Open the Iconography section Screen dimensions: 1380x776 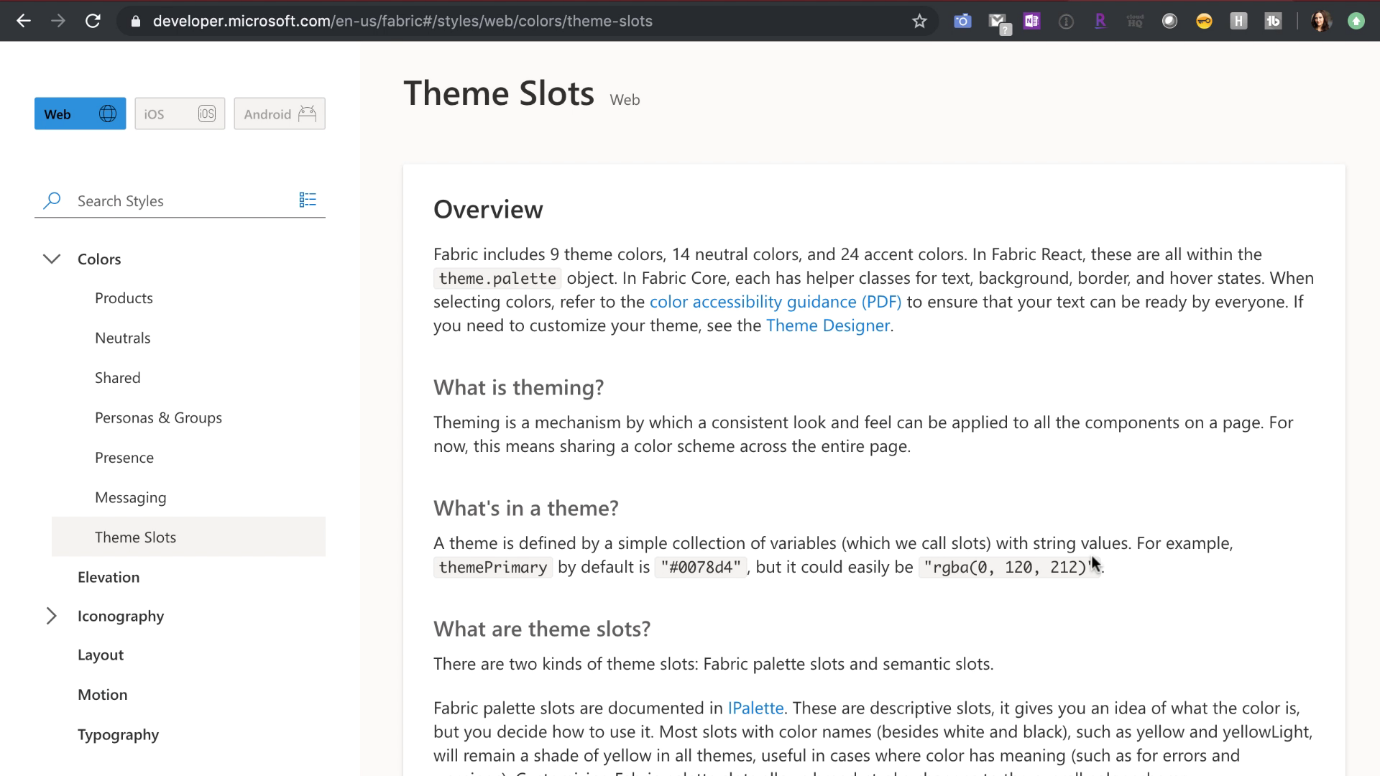click(121, 616)
